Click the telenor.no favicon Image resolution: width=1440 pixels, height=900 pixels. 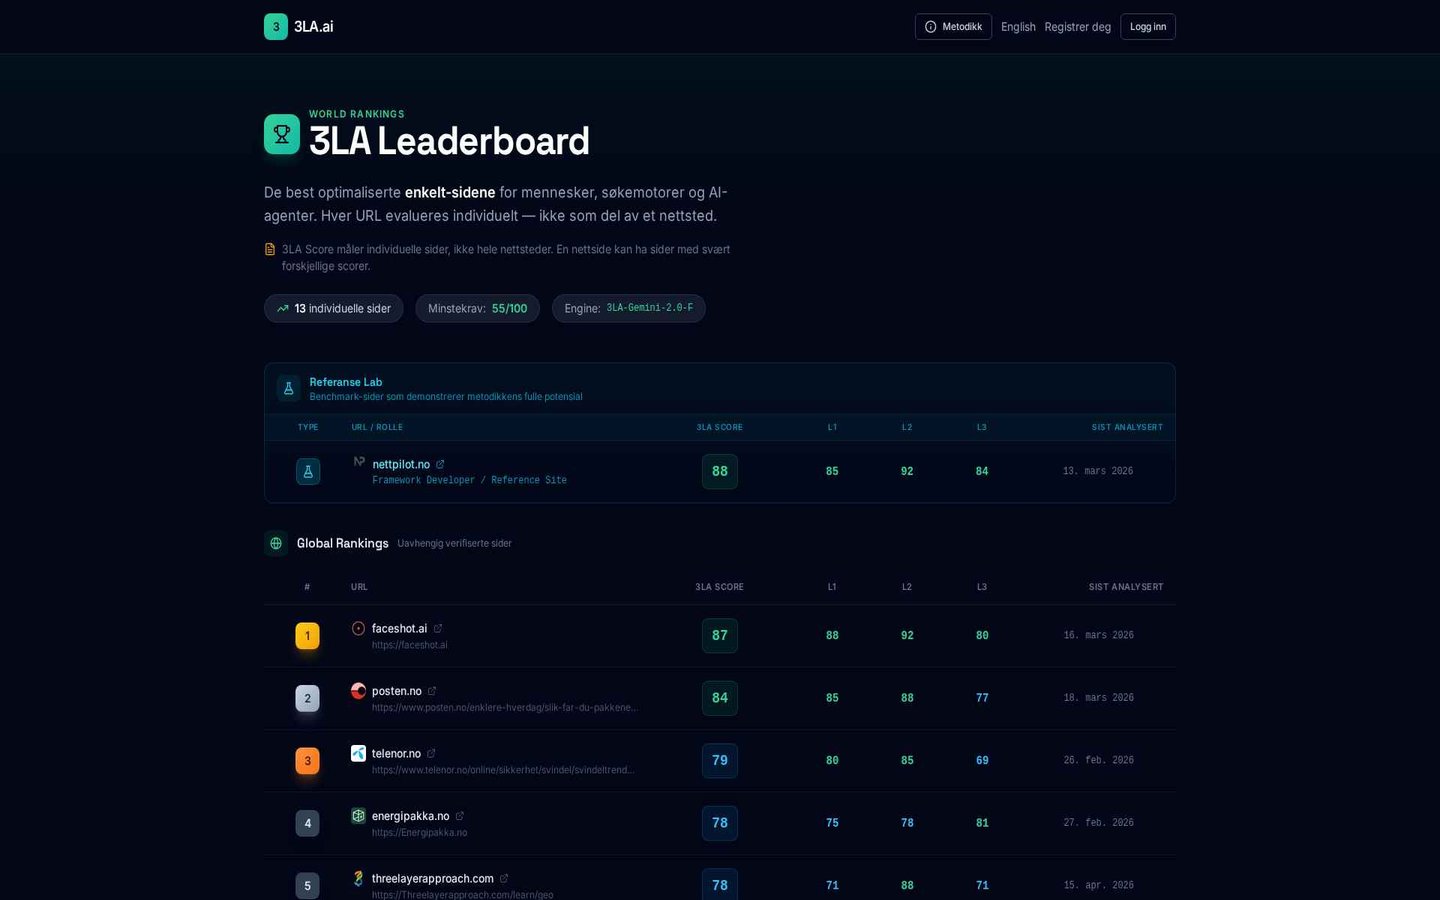(x=358, y=753)
